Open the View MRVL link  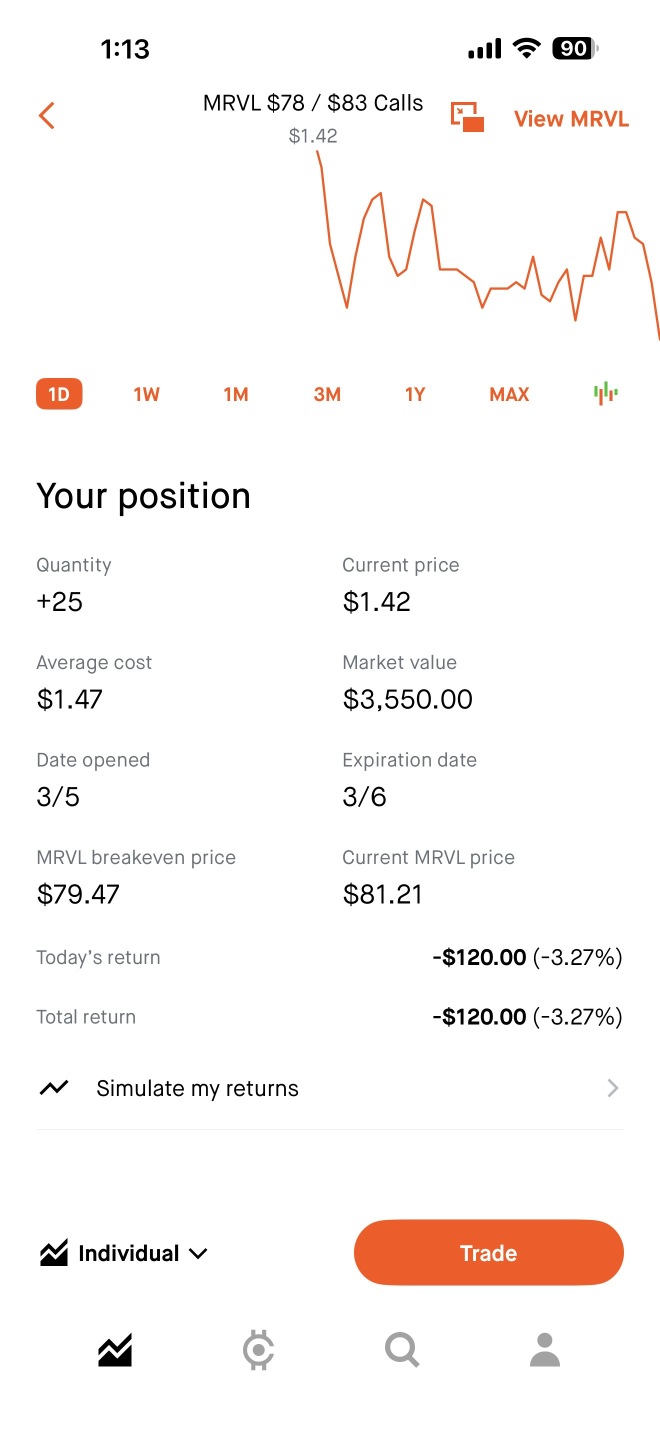coord(571,119)
